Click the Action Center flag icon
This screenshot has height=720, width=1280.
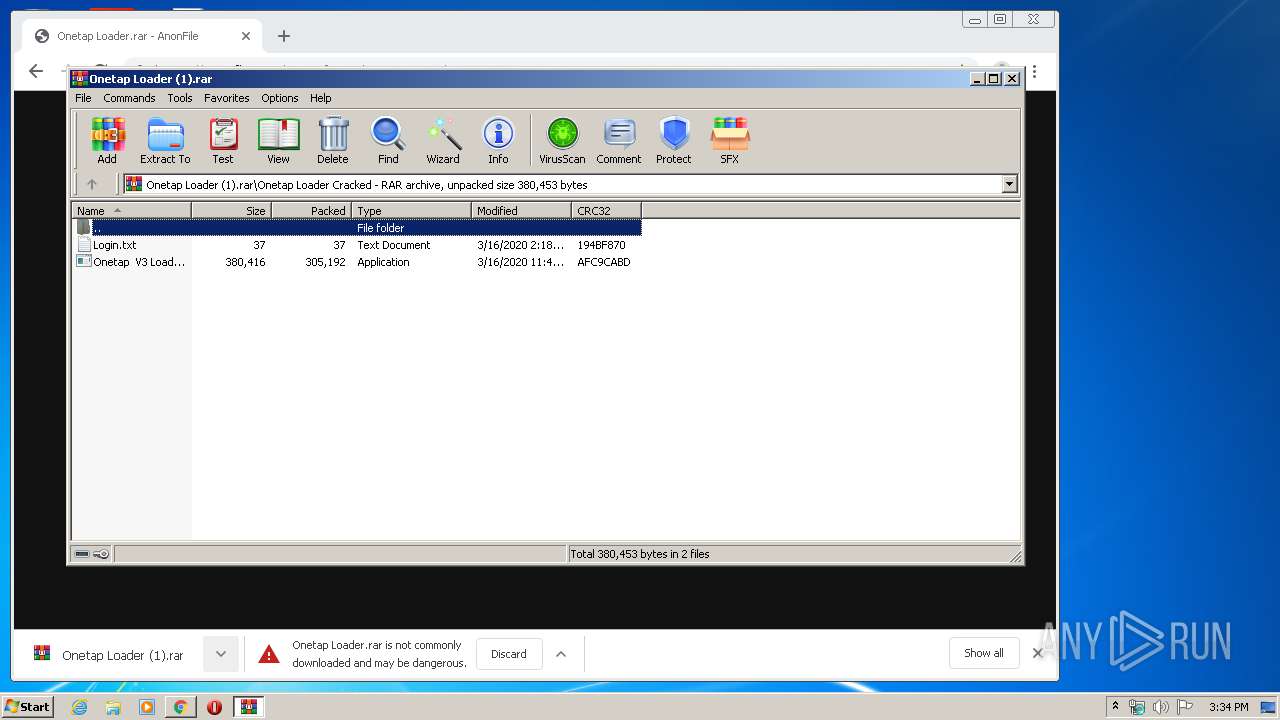(x=1184, y=707)
